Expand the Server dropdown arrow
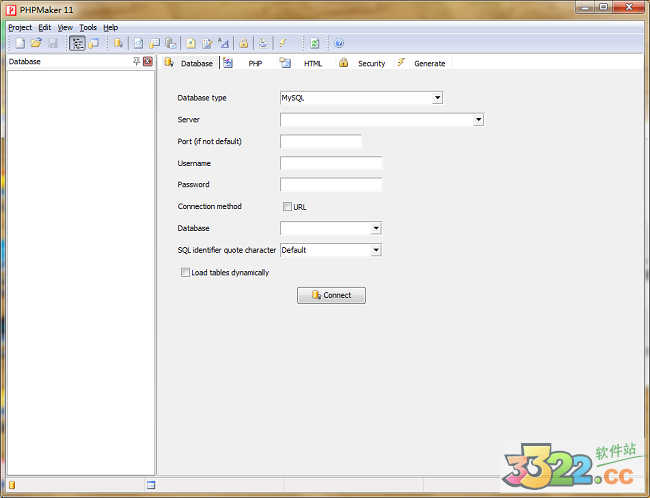Viewport: 650px width, 498px height. click(x=478, y=120)
